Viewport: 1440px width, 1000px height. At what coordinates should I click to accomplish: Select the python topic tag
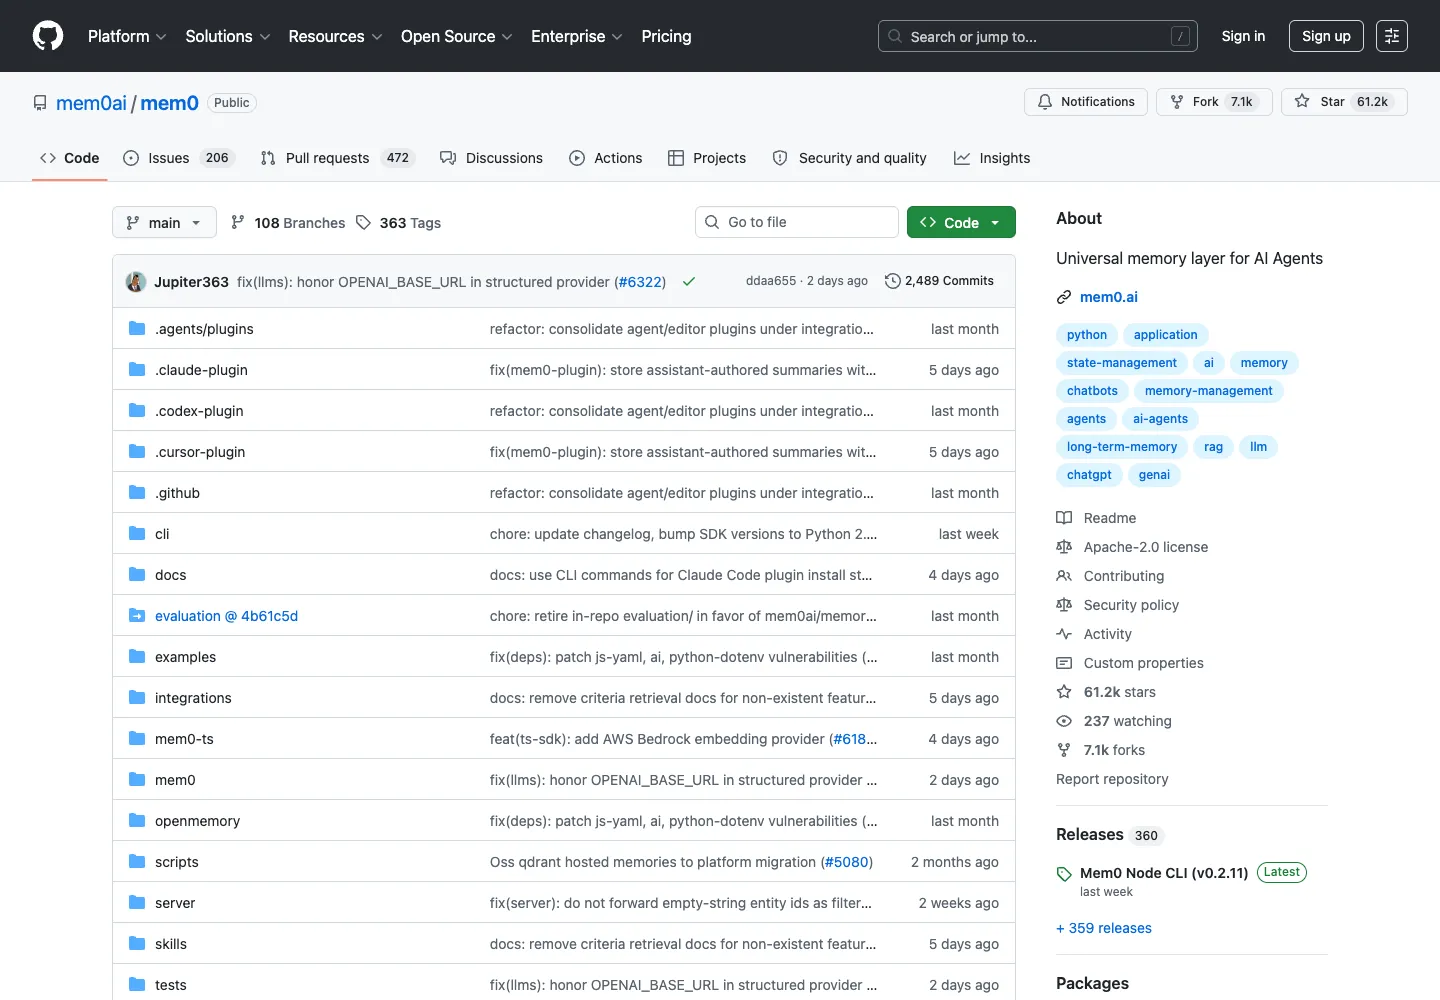1087,335
